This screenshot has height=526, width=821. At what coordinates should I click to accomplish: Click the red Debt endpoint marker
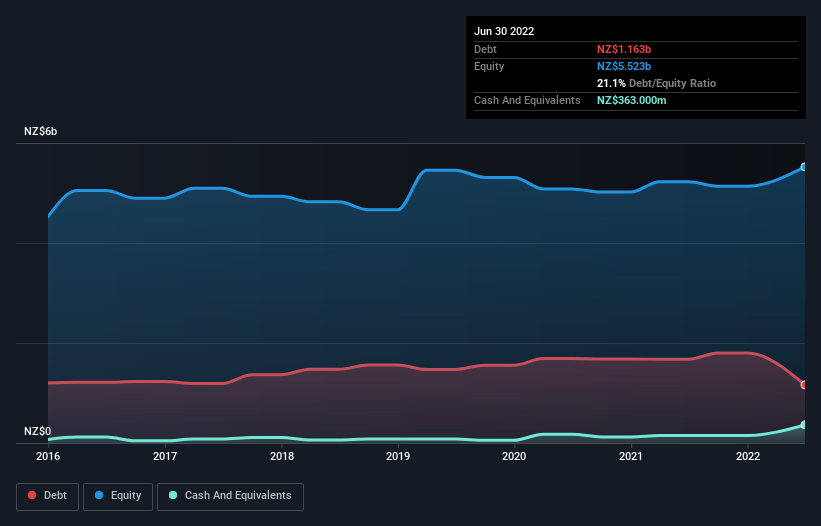coord(804,385)
